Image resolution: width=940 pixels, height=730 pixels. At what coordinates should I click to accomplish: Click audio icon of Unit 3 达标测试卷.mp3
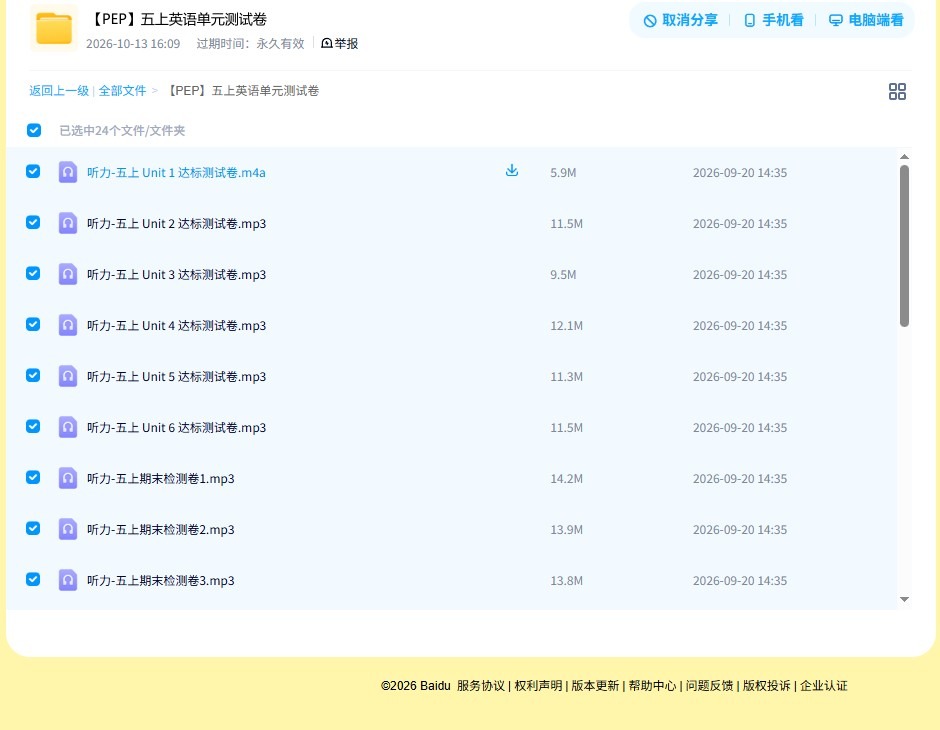(x=68, y=274)
